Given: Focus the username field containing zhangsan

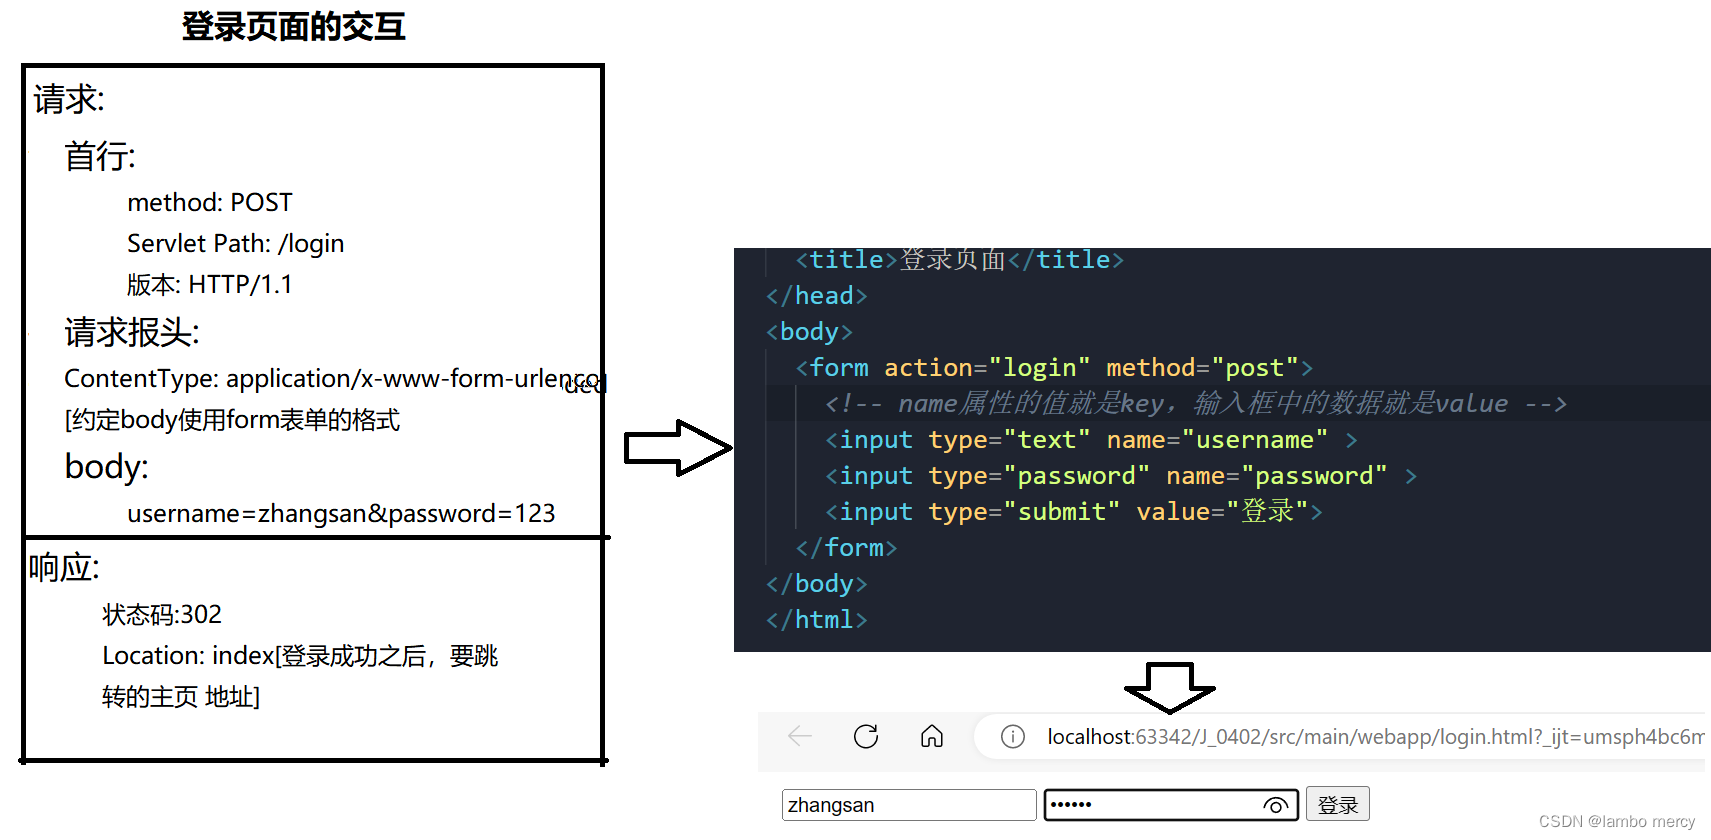Looking at the screenshot, I should pos(909,805).
